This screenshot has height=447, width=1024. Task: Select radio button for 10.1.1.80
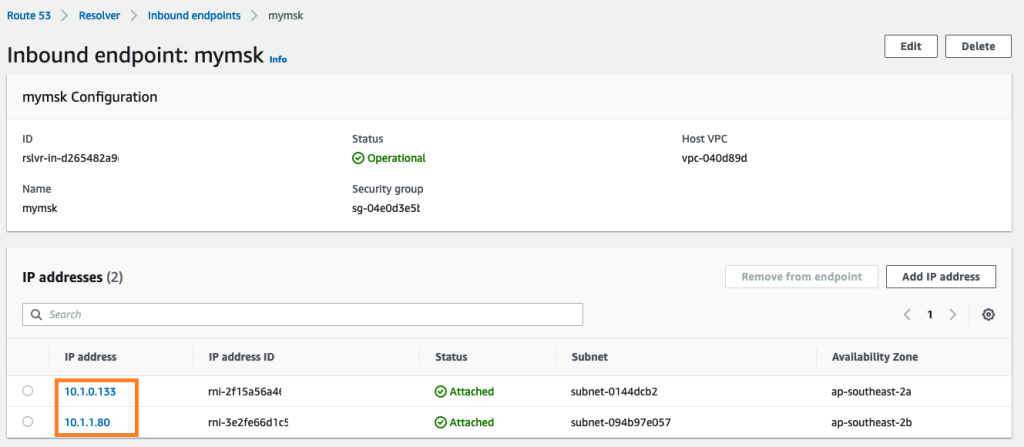pos(27,422)
